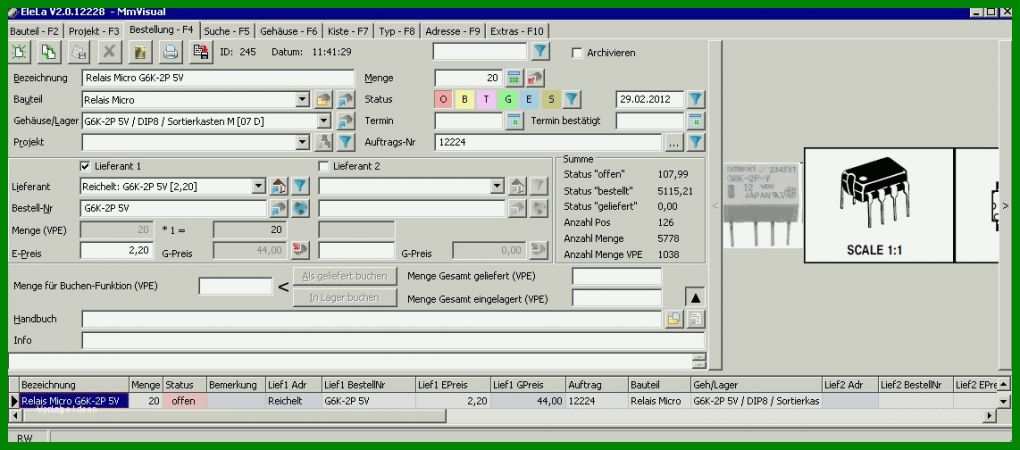
Task: Click filter icon after status letters
Action: pos(571,99)
